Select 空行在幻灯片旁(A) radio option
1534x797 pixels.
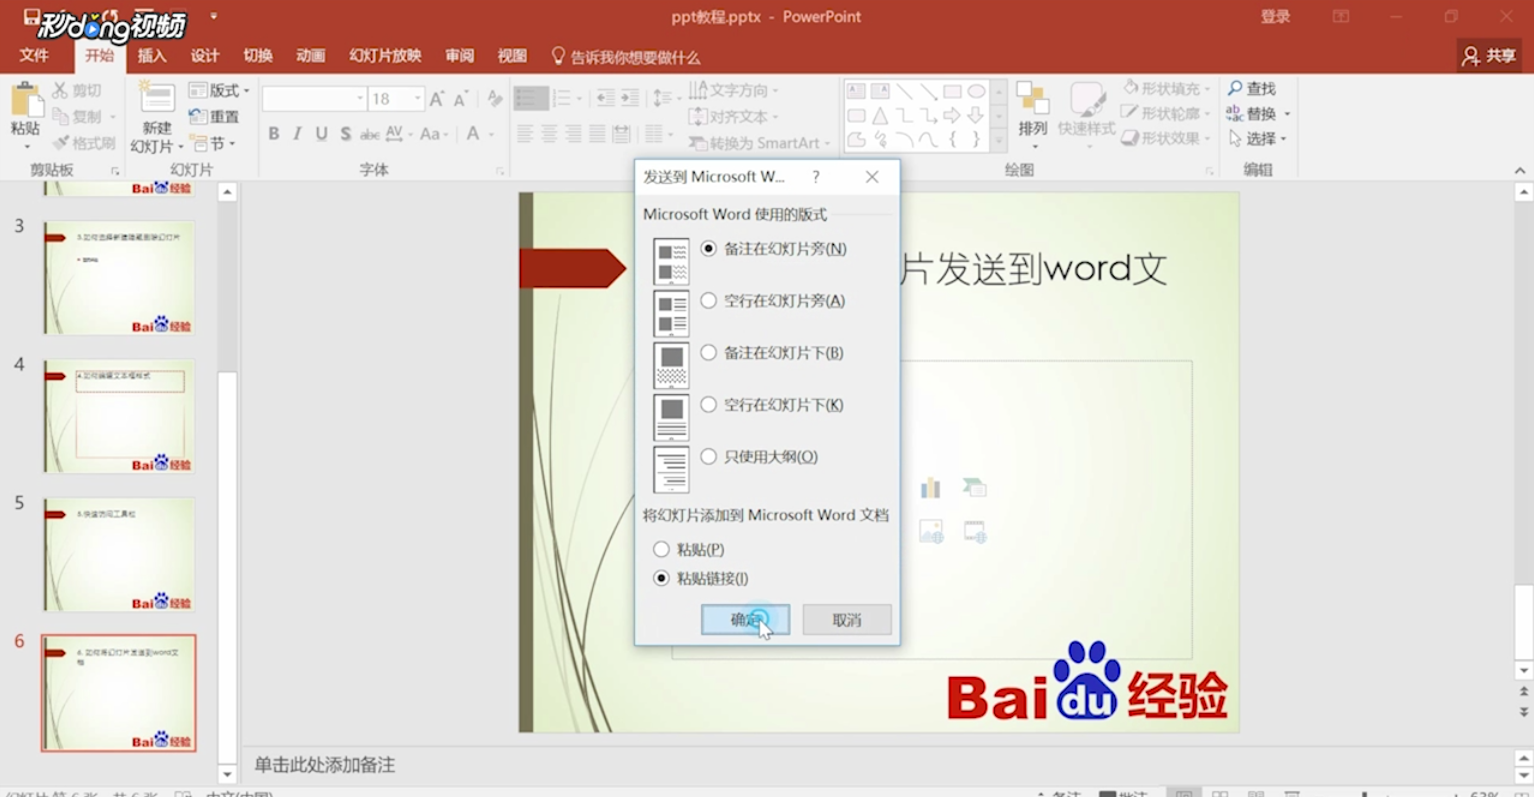773,301
